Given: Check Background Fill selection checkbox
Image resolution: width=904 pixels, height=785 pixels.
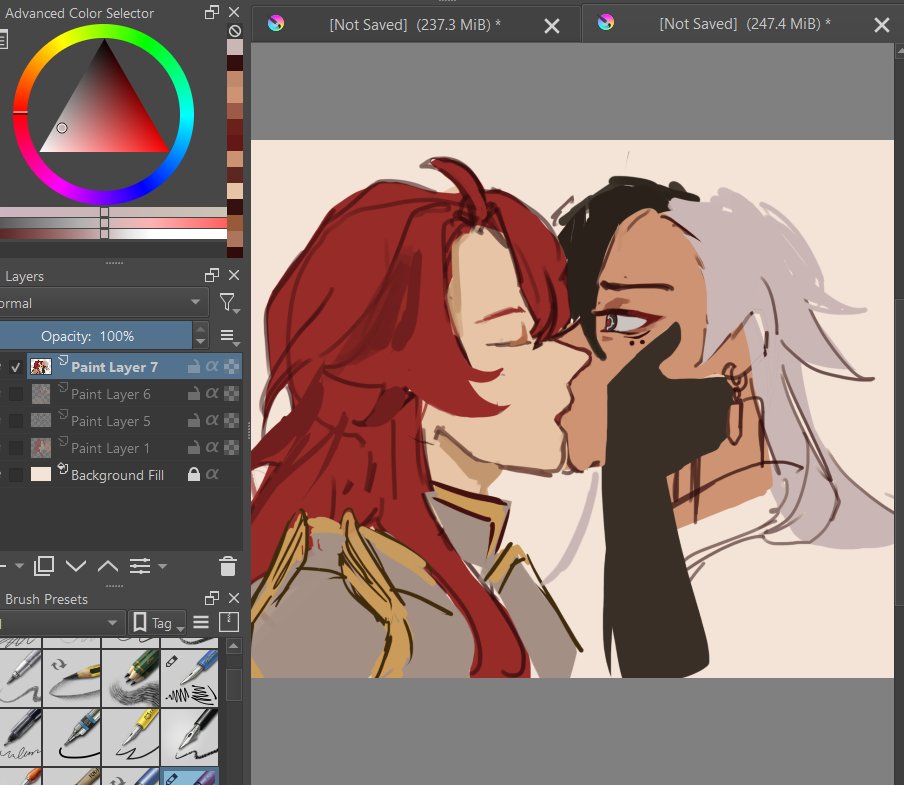Looking at the screenshot, I should (16, 475).
